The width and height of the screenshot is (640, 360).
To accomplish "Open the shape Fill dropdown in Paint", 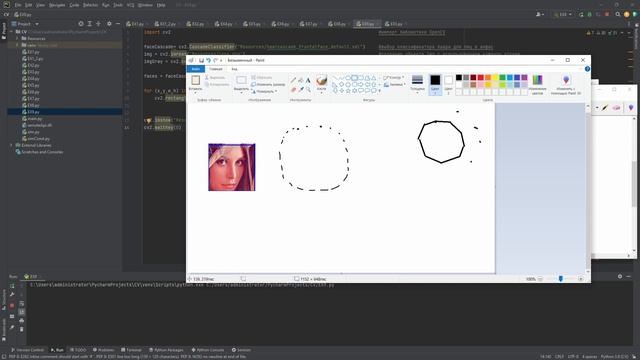I will 394,84.
